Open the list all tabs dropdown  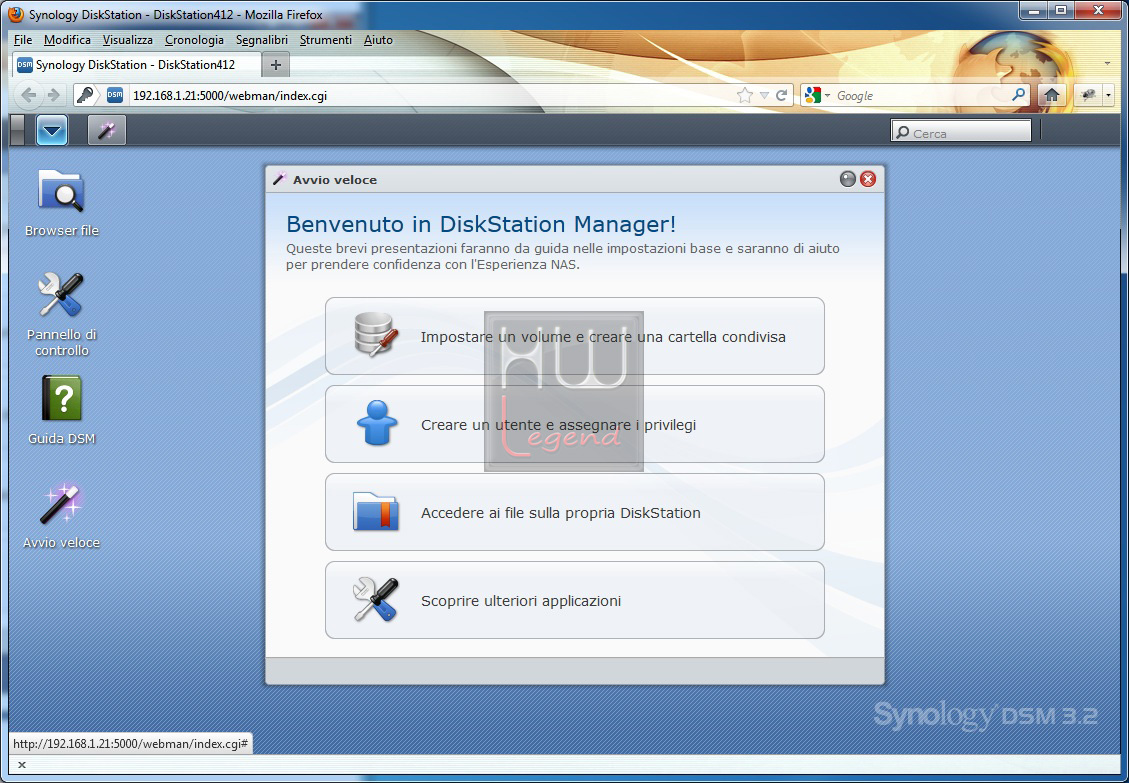pos(1107,64)
